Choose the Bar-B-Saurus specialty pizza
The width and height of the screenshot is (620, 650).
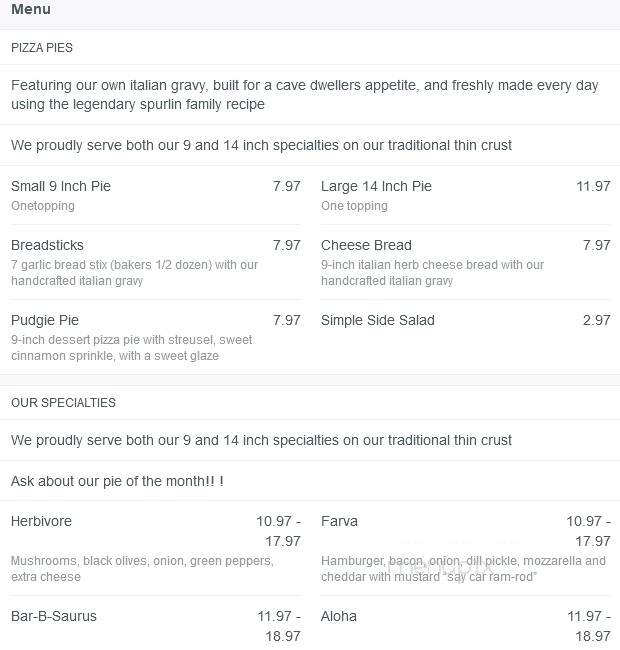(x=54, y=616)
